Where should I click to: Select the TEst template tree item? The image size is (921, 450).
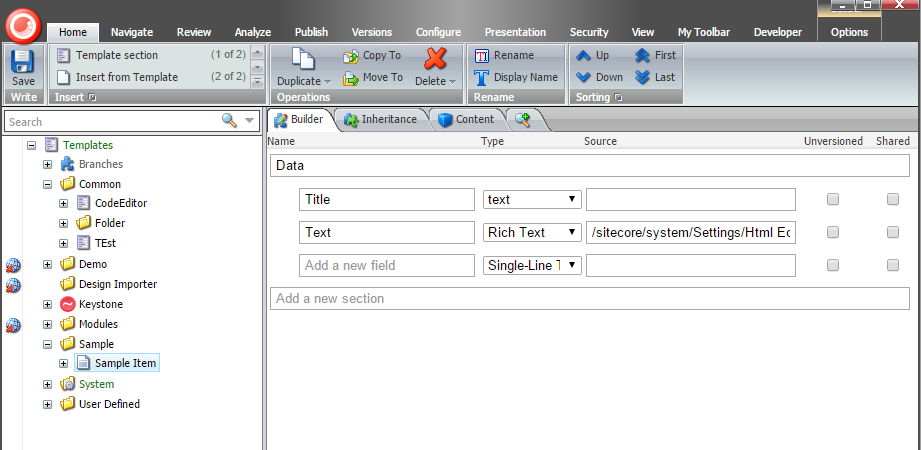click(x=106, y=243)
